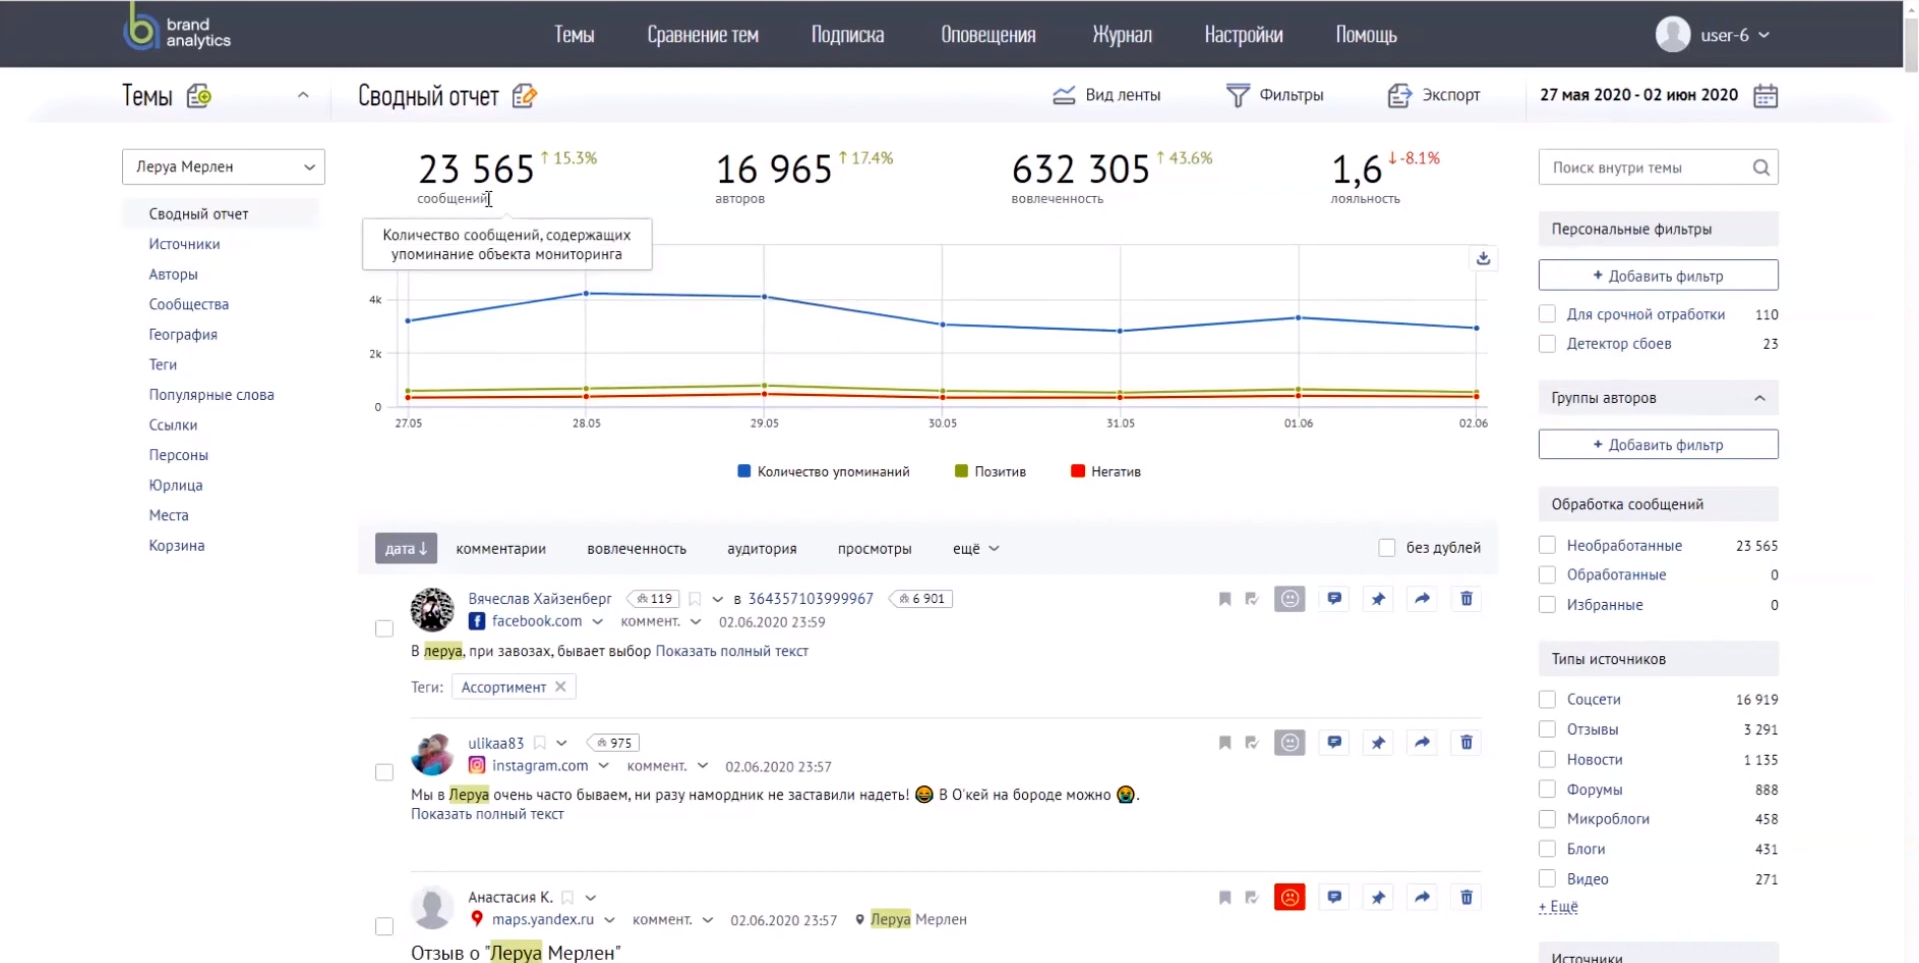
Task: Bookmark Вячеслав Хайзенберг's message
Action: (1225, 599)
